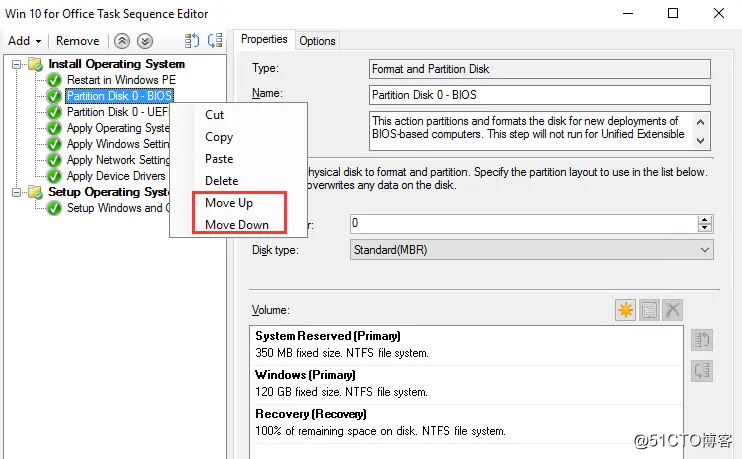Click the move volume up icon
742x459 pixels.
702,340
